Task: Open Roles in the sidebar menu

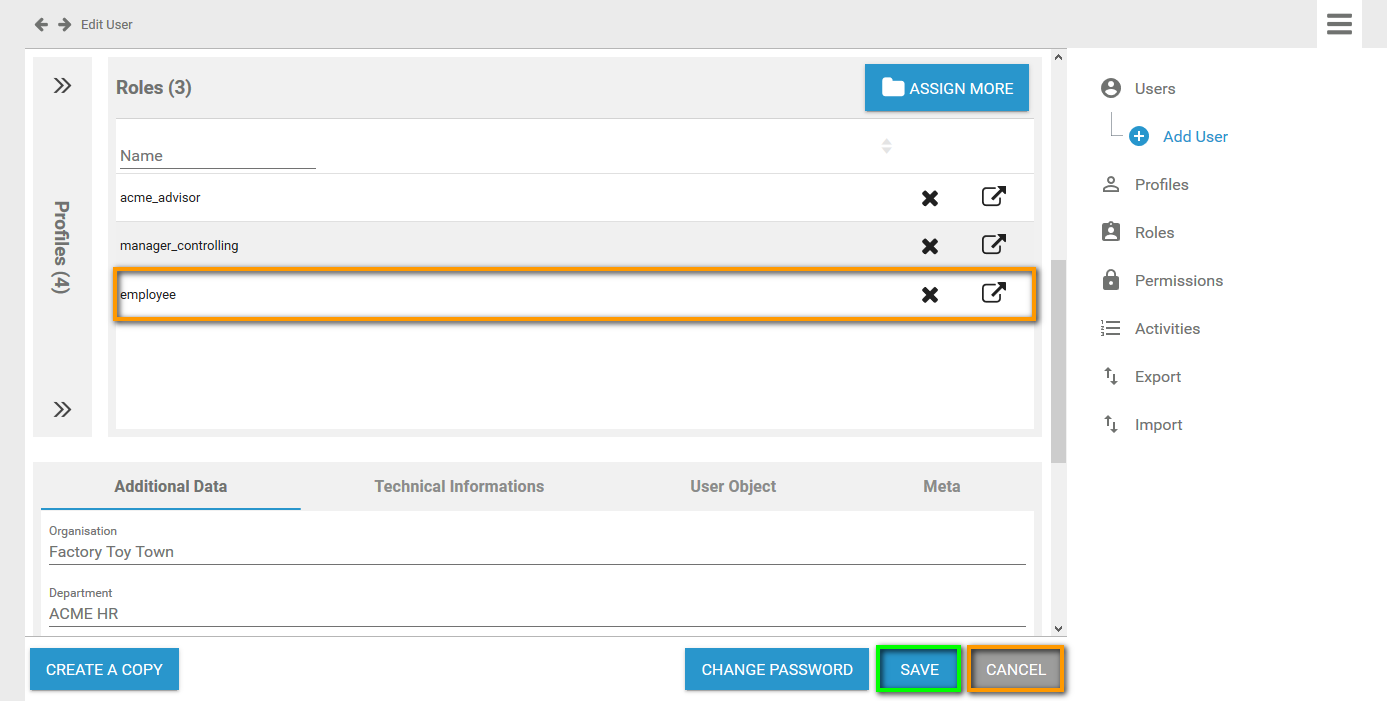Action: (1154, 232)
